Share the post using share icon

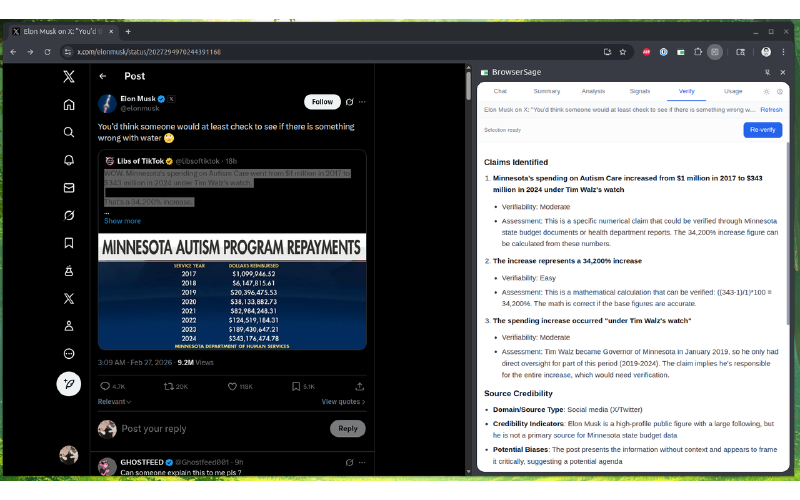pos(361,386)
